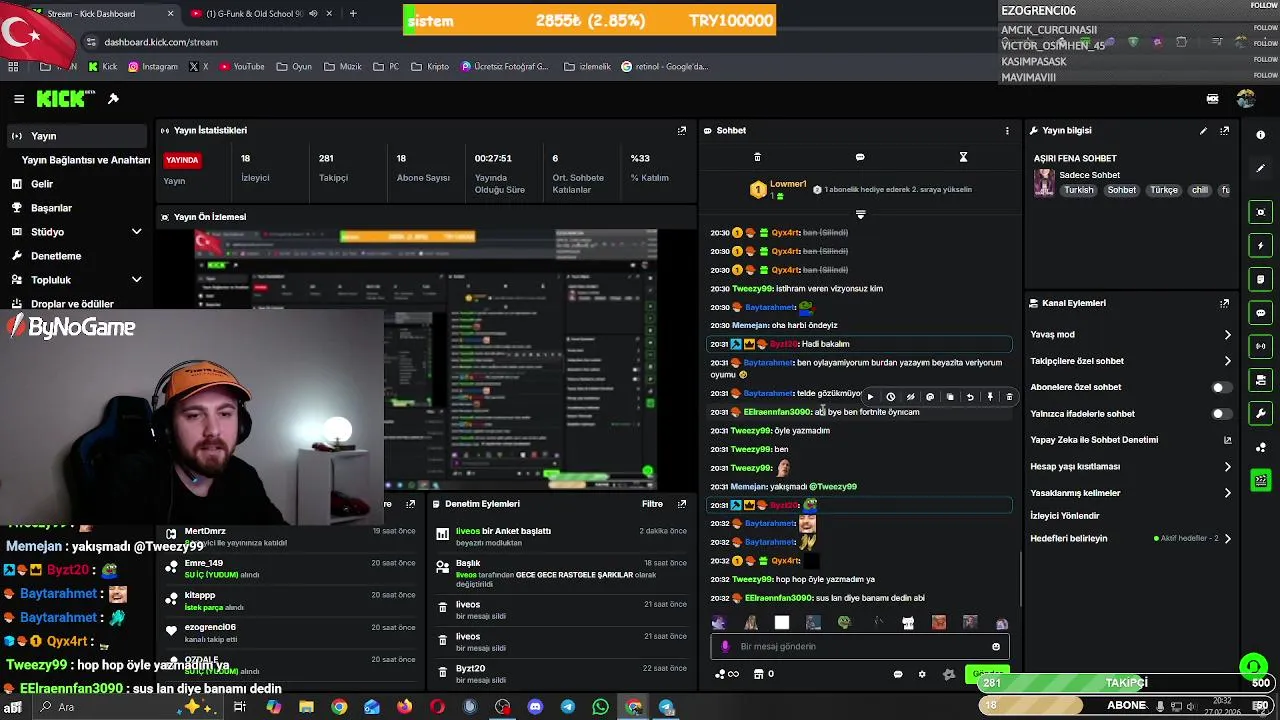Expand Hesap yaşı kısıtlaması settings
This screenshot has height=720, width=1280.
(x=1228, y=467)
